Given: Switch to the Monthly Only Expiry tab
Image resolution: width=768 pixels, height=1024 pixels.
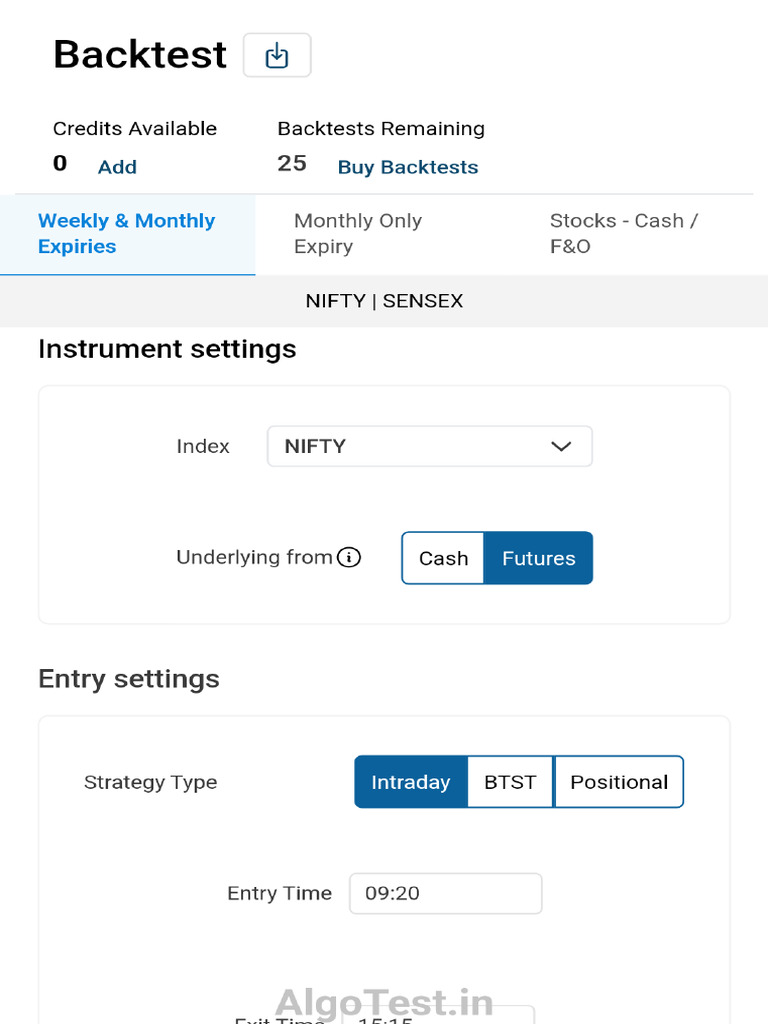Looking at the screenshot, I should (x=358, y=234).
